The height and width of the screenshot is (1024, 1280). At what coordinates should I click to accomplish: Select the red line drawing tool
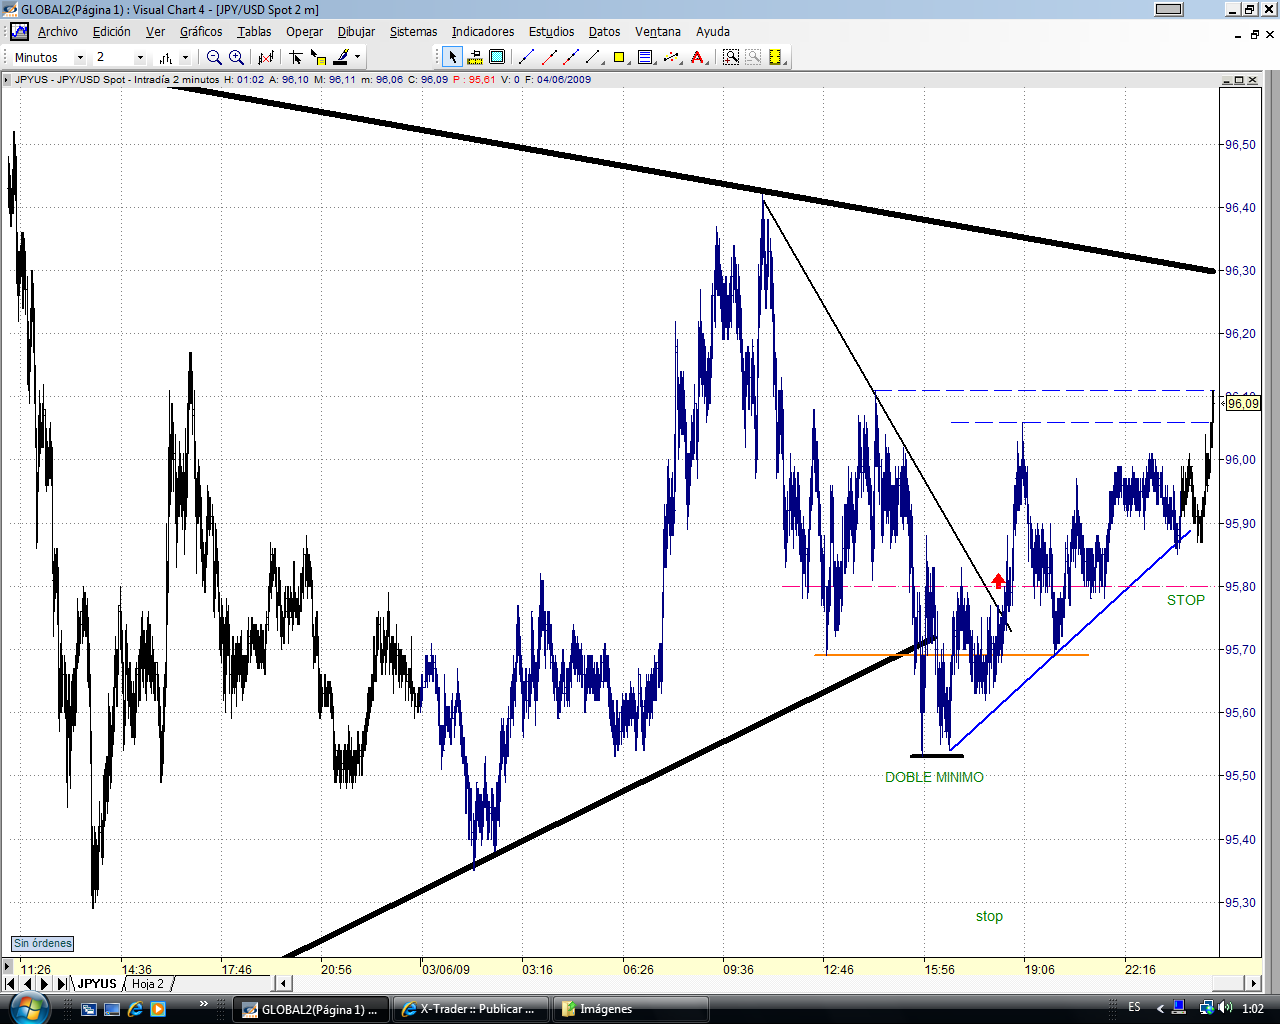point(549,58)
